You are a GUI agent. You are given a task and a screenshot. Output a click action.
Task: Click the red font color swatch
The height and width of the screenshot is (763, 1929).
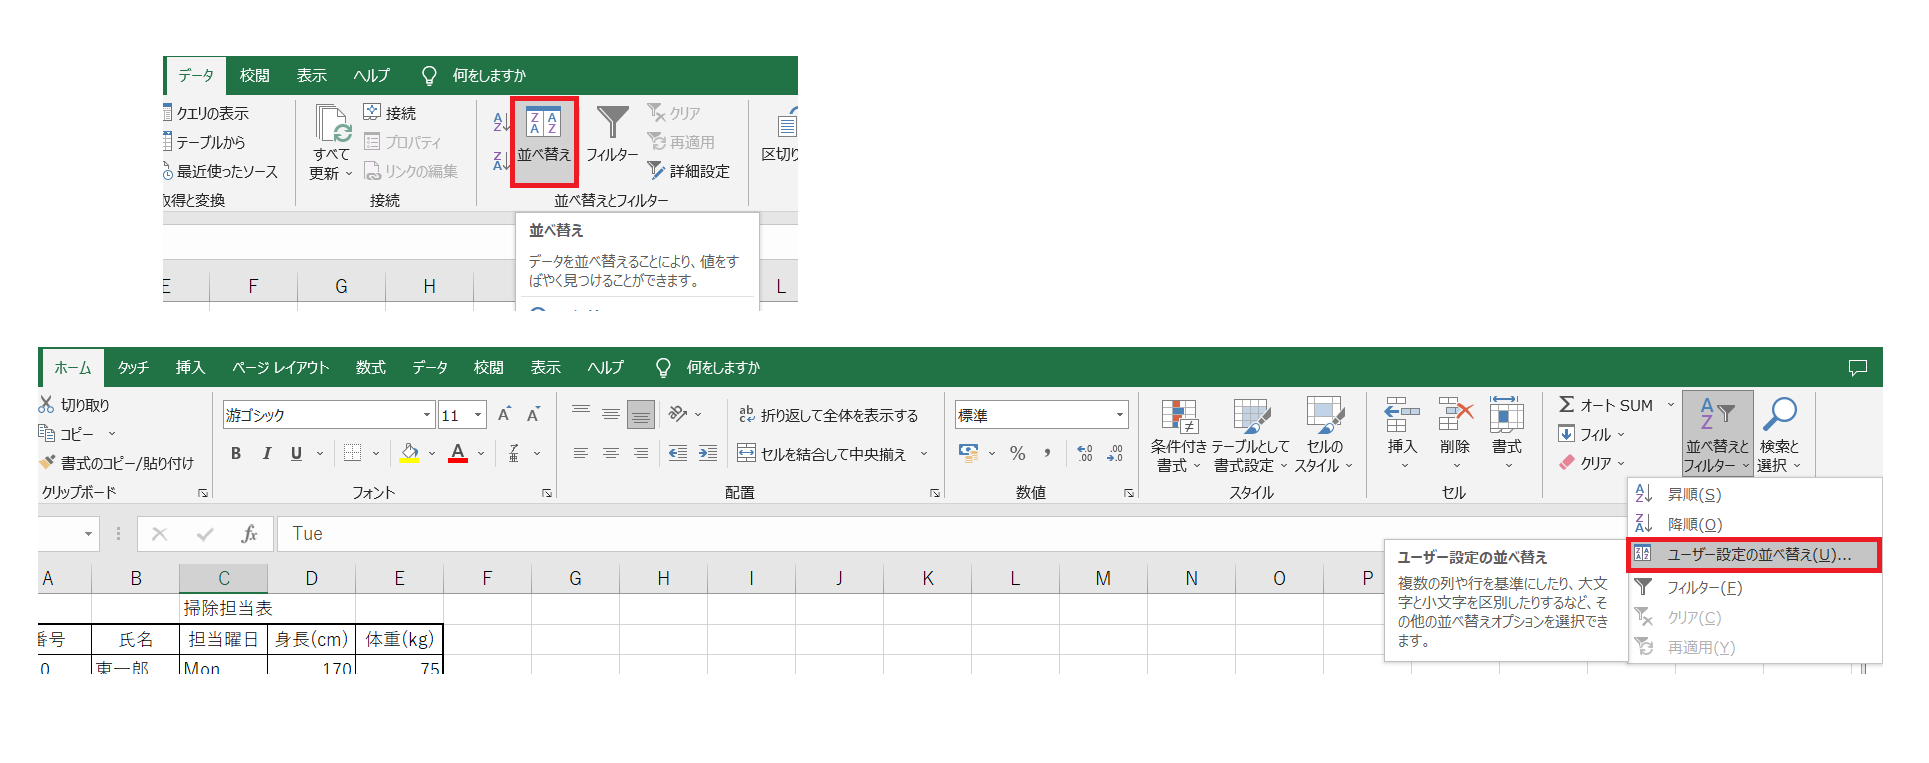pos(458,454)
